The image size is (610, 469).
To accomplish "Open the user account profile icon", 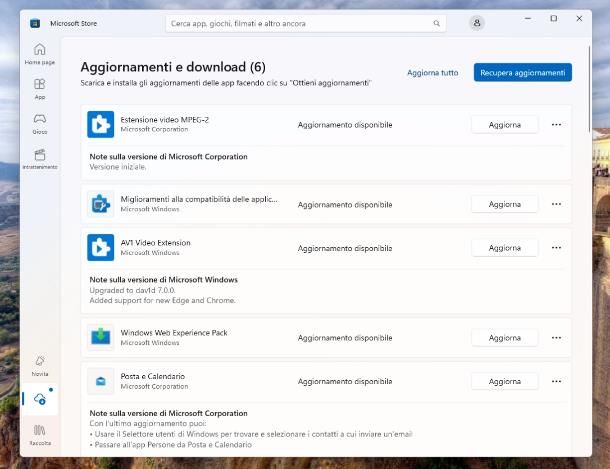I will 477,23.
